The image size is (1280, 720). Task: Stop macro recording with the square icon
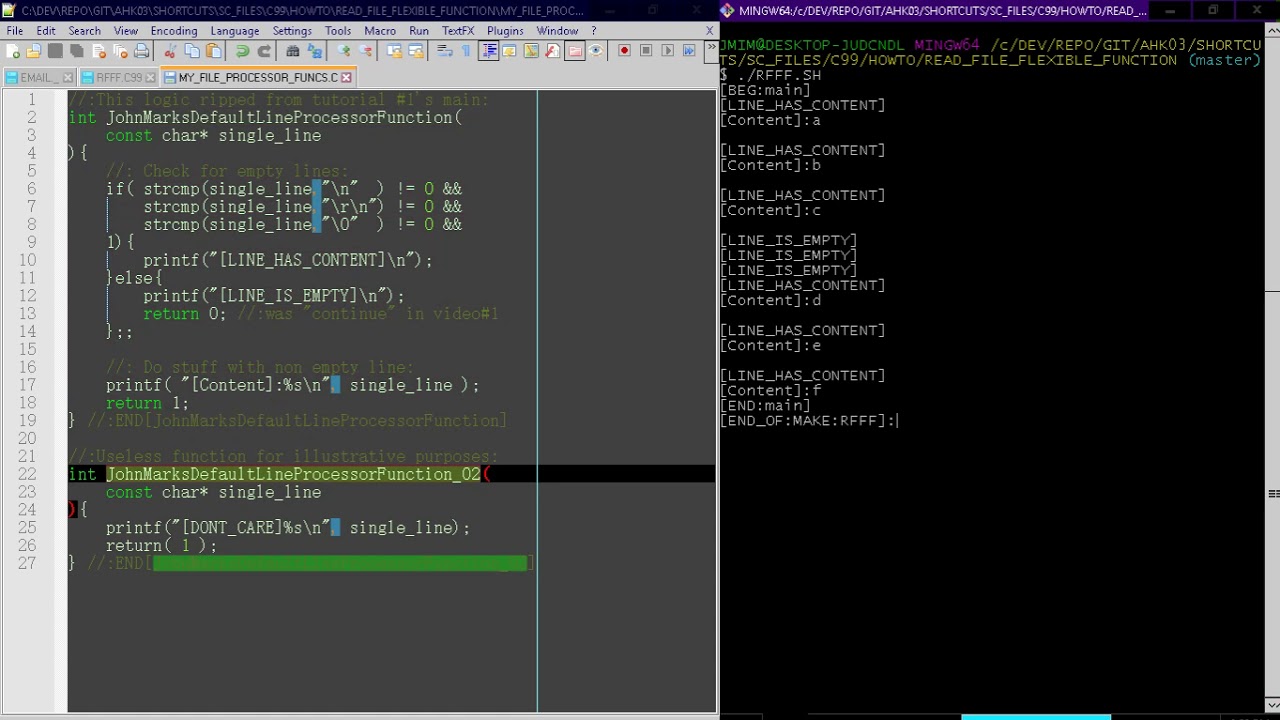click(x=646, y=51)
